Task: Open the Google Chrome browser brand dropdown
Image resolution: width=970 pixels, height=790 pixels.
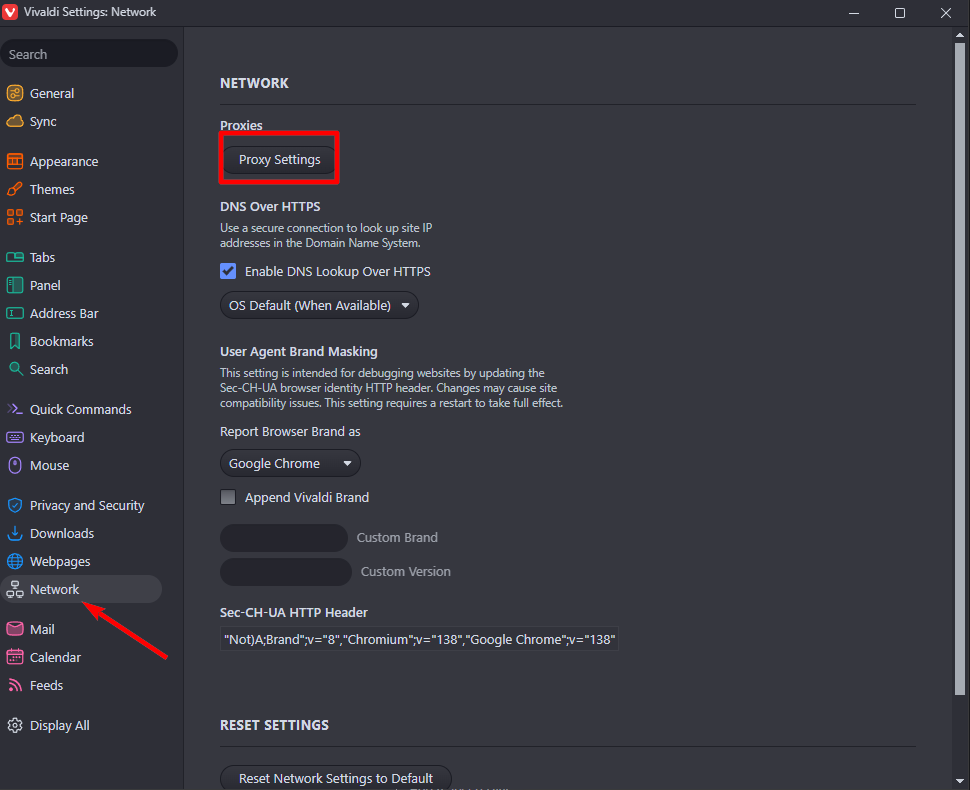Action: point(290,463)
